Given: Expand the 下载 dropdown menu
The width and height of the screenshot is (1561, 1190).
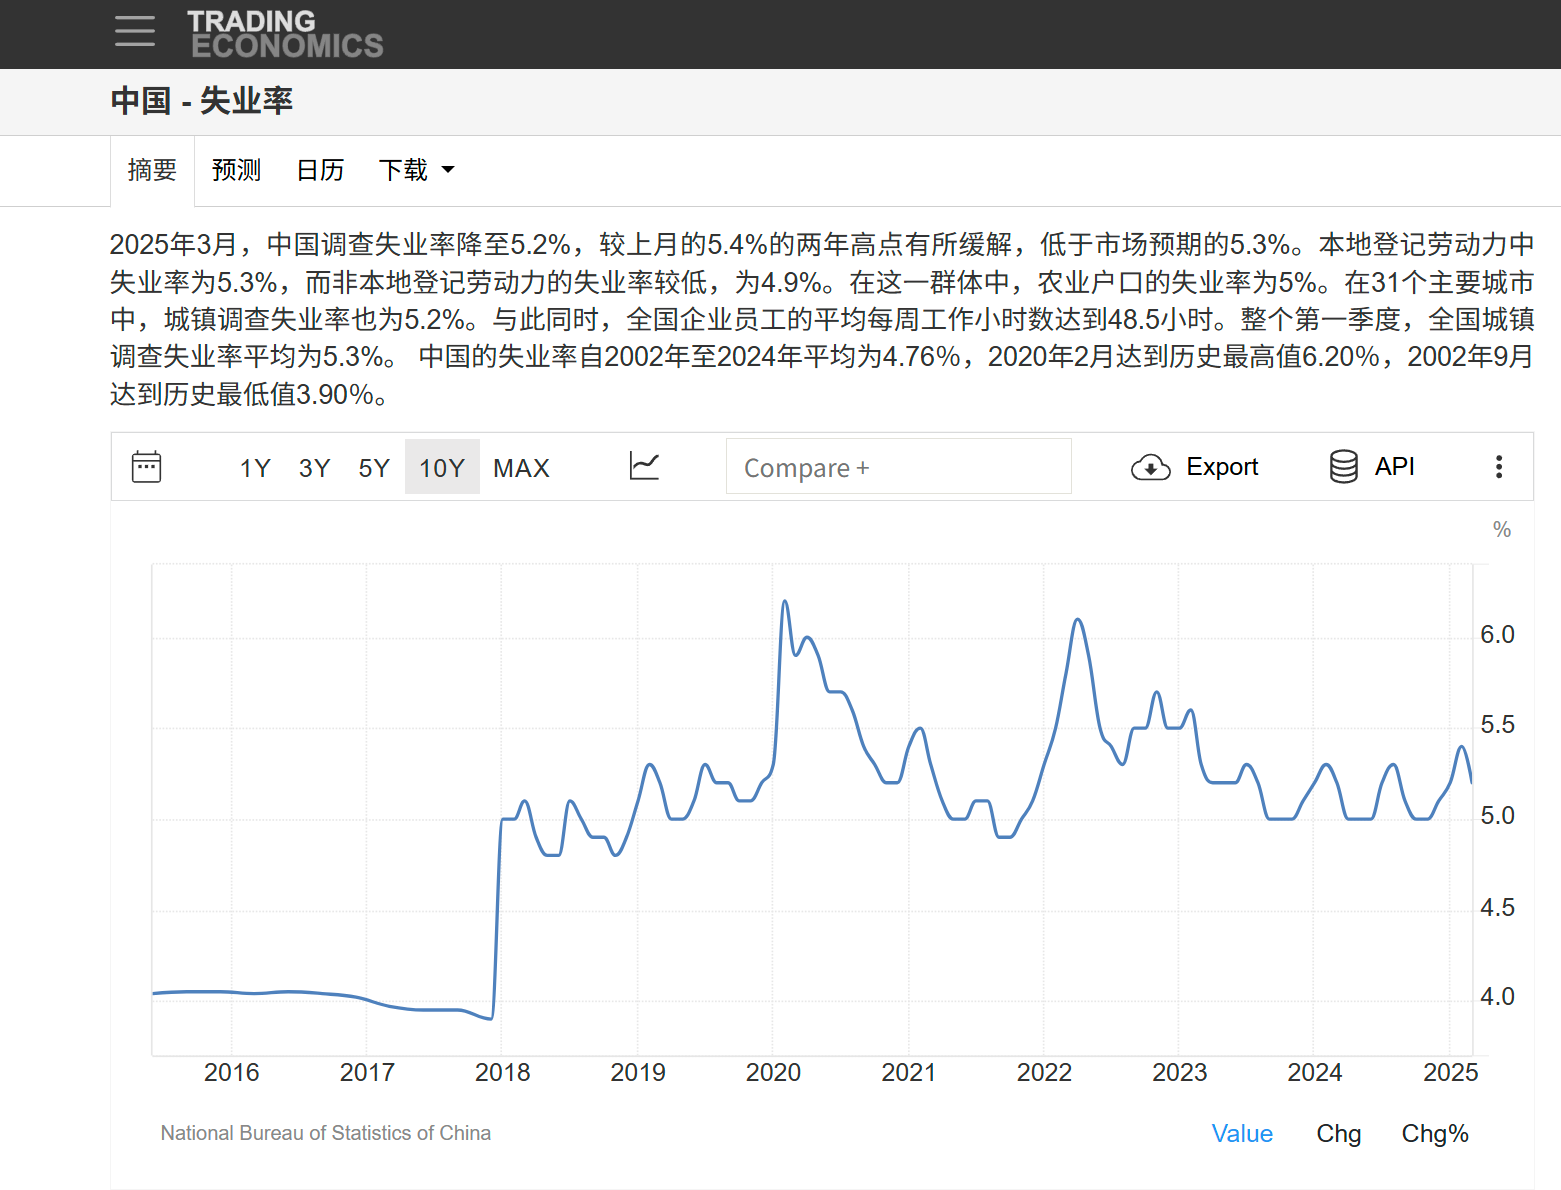Looking at the screenshot, I should [416, 171].
